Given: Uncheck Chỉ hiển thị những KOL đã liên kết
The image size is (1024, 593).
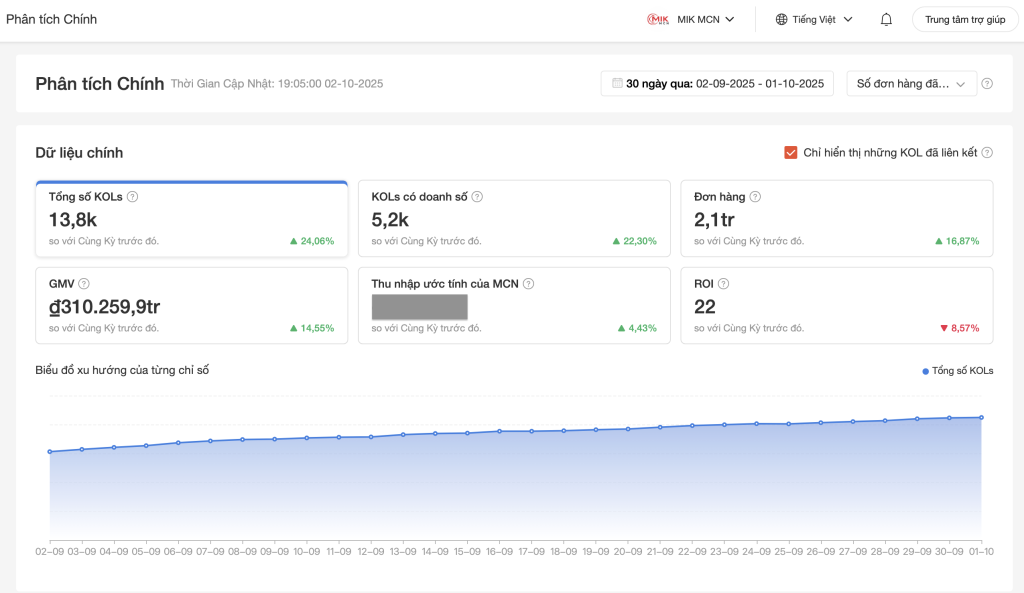Looking at the screenshot, I should 791,153.
